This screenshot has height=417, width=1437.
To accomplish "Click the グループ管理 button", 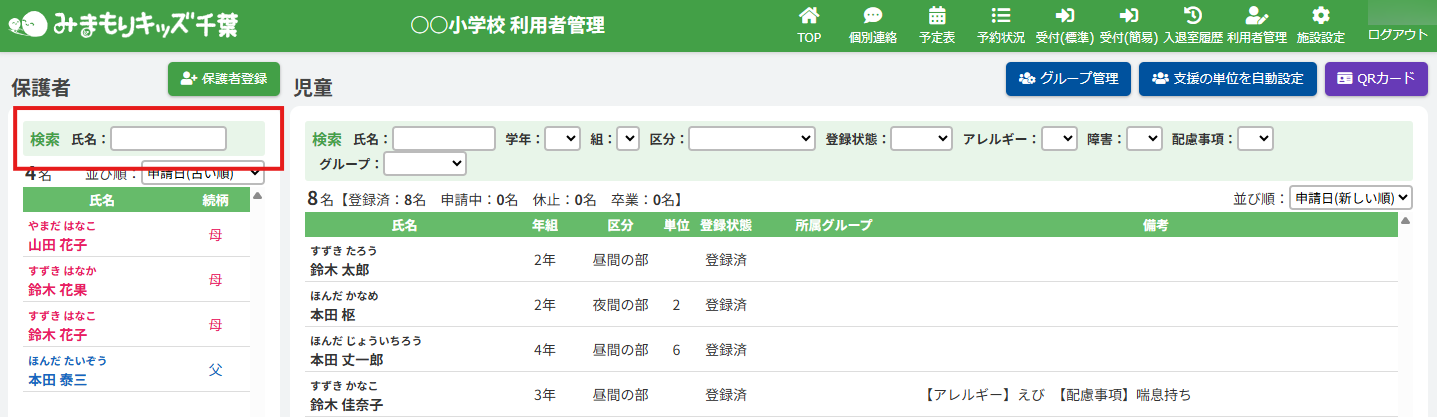I will (1068, 79).
